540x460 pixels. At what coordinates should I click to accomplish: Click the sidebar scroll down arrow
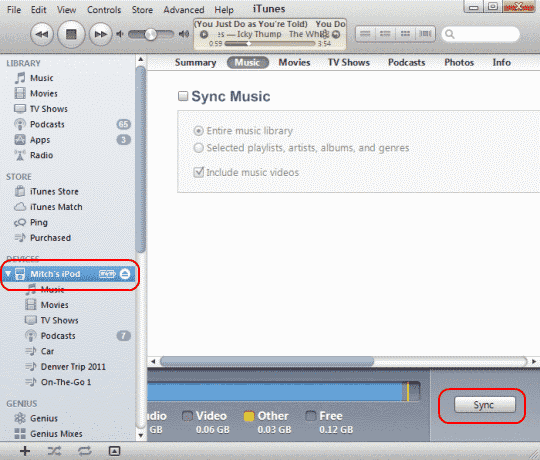pos(141,435)
